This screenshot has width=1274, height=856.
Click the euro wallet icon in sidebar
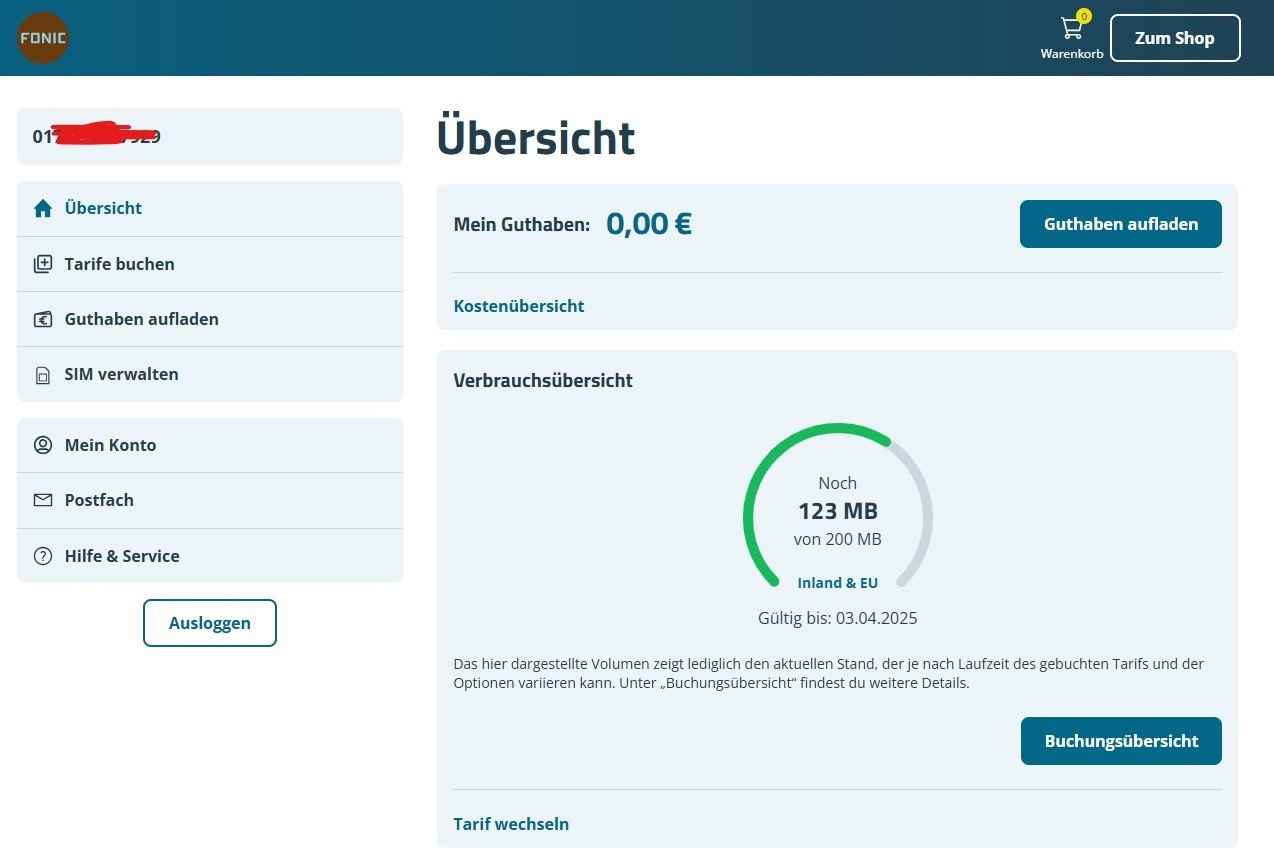[43, 319]
